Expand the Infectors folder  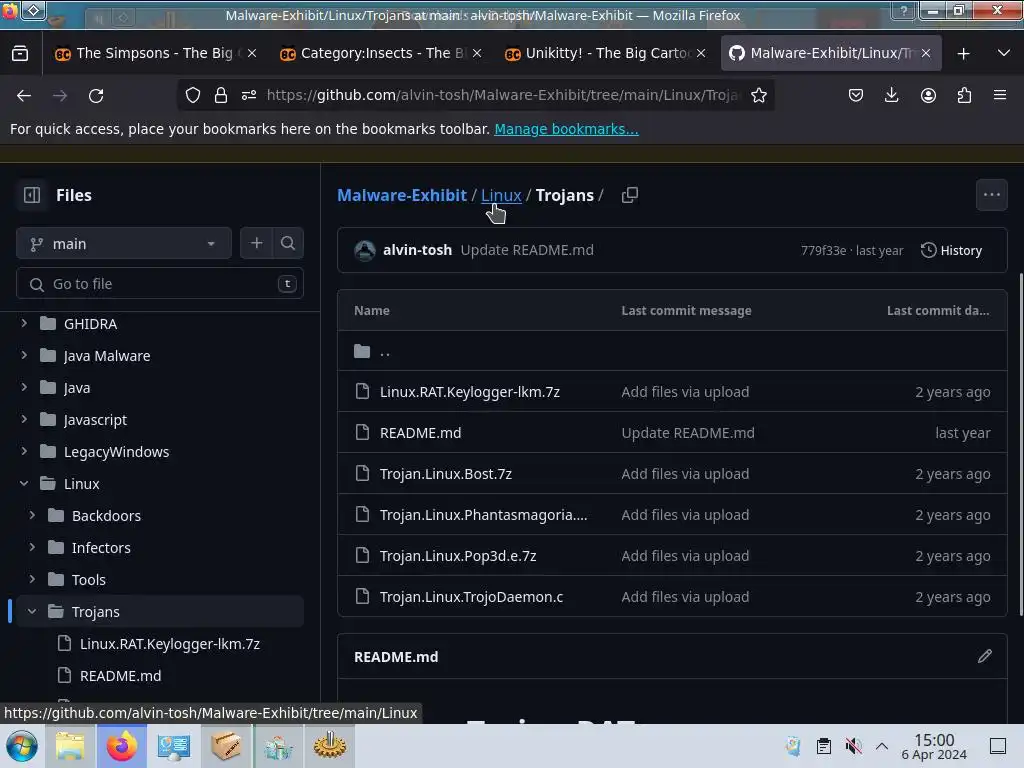pyautogui.click(x=32, y=547)
